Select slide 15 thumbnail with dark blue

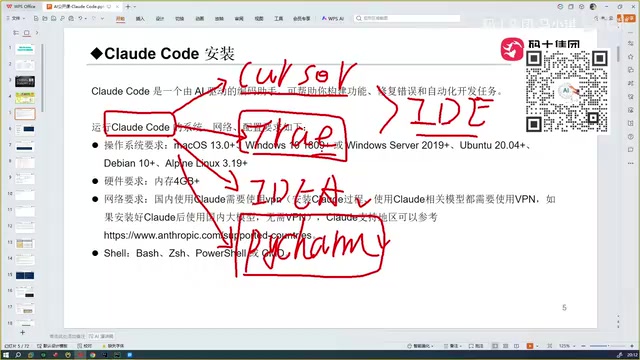point(25,276)
